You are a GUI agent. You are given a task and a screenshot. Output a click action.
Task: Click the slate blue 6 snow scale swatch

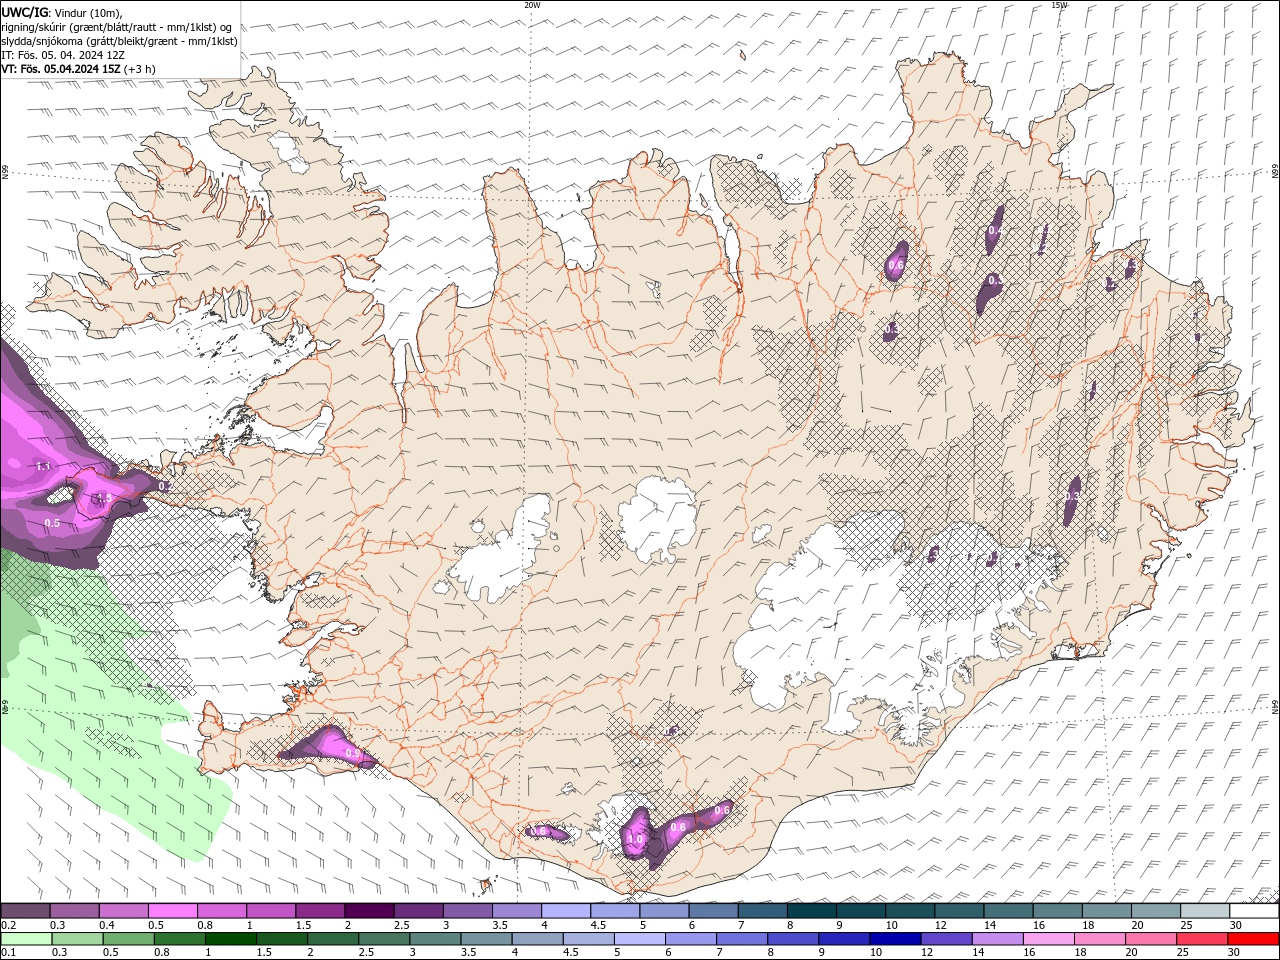click(714, 911)
